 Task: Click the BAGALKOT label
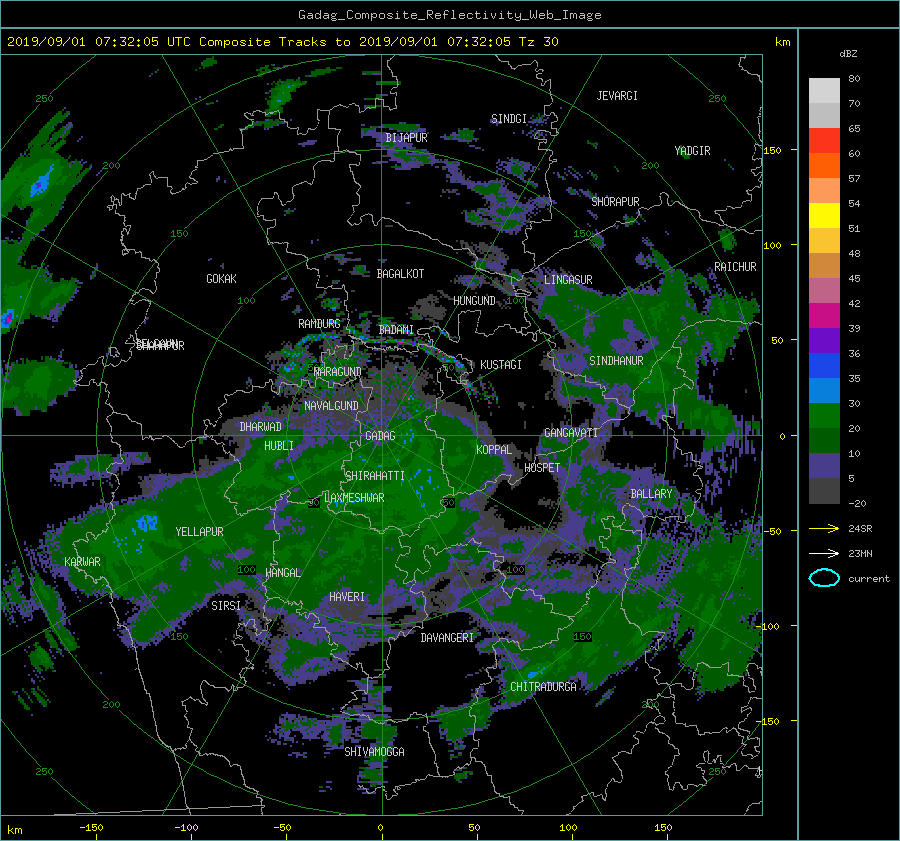[400, 274]
